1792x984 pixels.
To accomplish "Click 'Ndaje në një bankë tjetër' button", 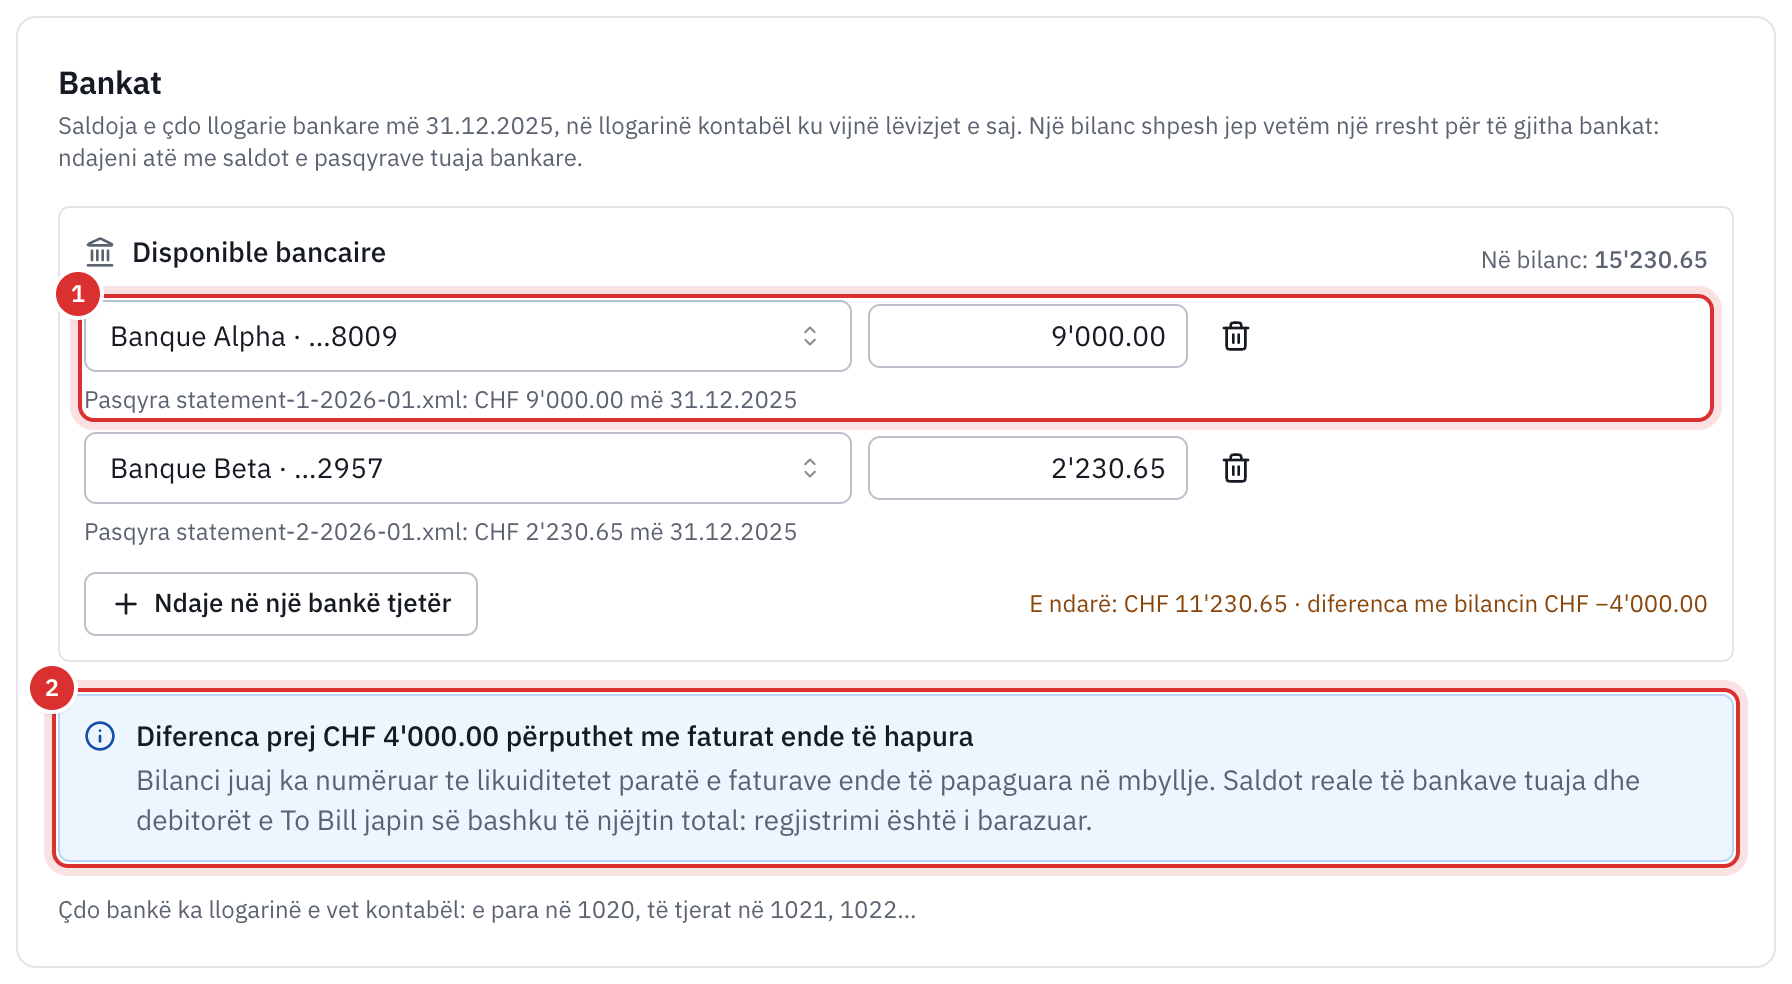I will pos(281,604).
